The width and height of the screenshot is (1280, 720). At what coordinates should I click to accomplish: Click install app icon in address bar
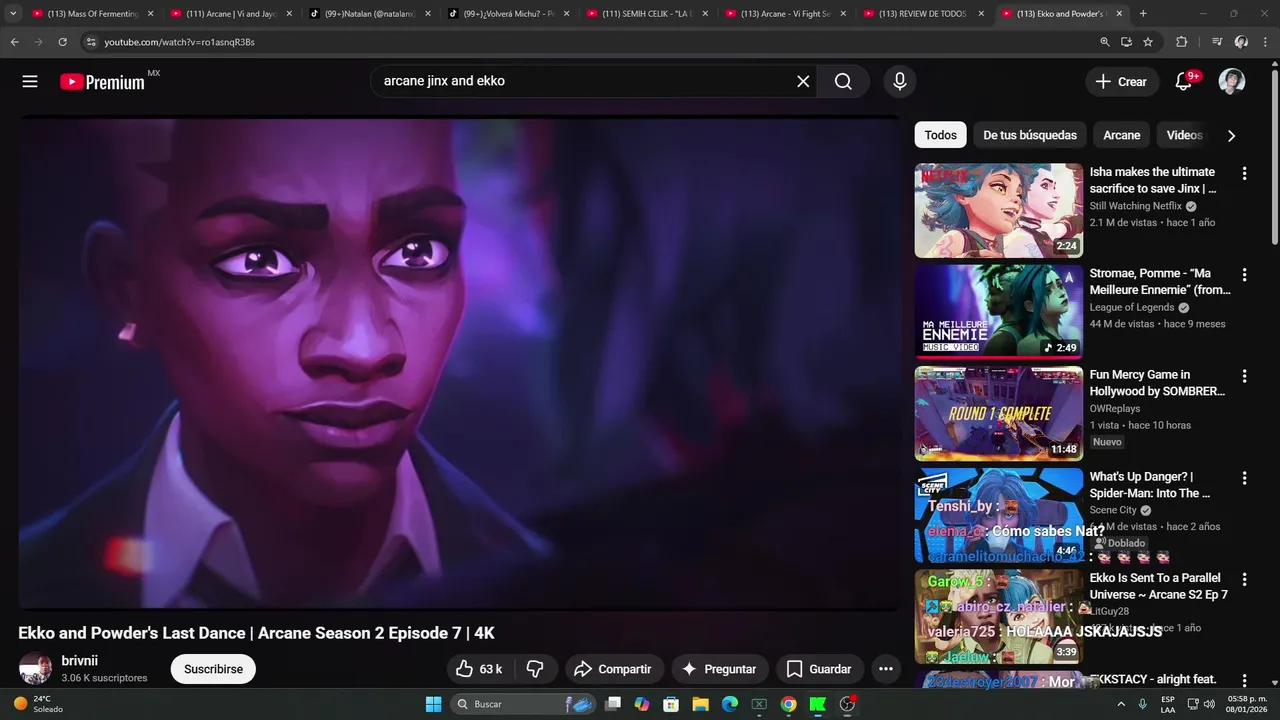[x=1126, y=42]
